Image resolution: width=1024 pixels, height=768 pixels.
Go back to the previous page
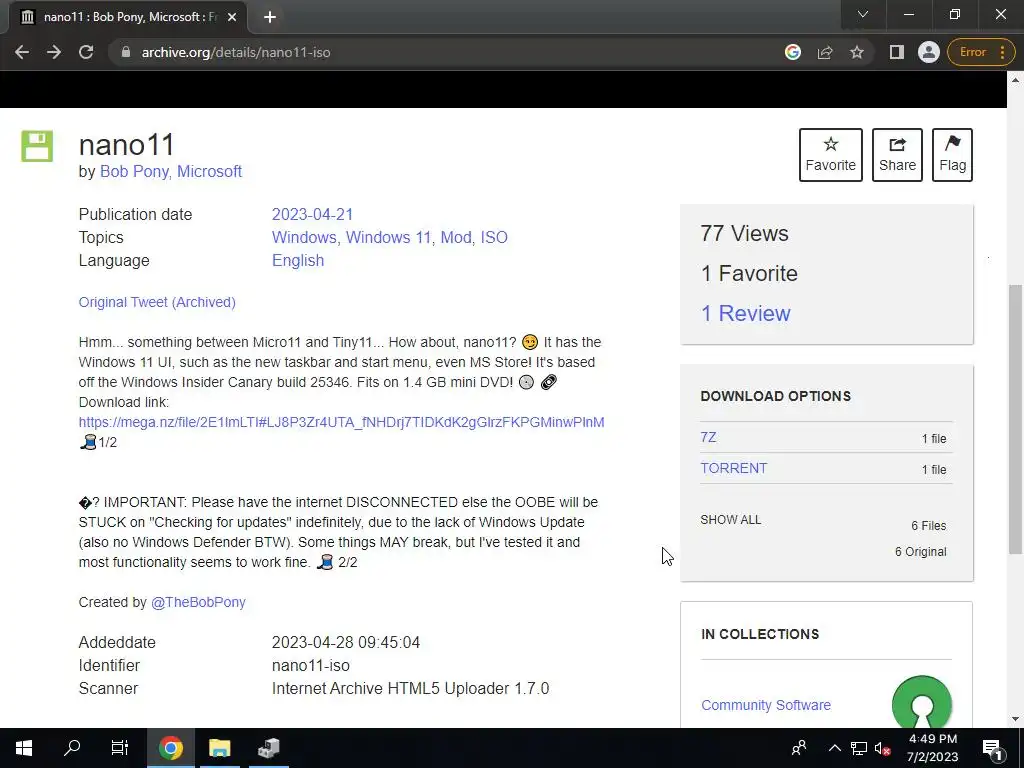[x=22, y=52]
